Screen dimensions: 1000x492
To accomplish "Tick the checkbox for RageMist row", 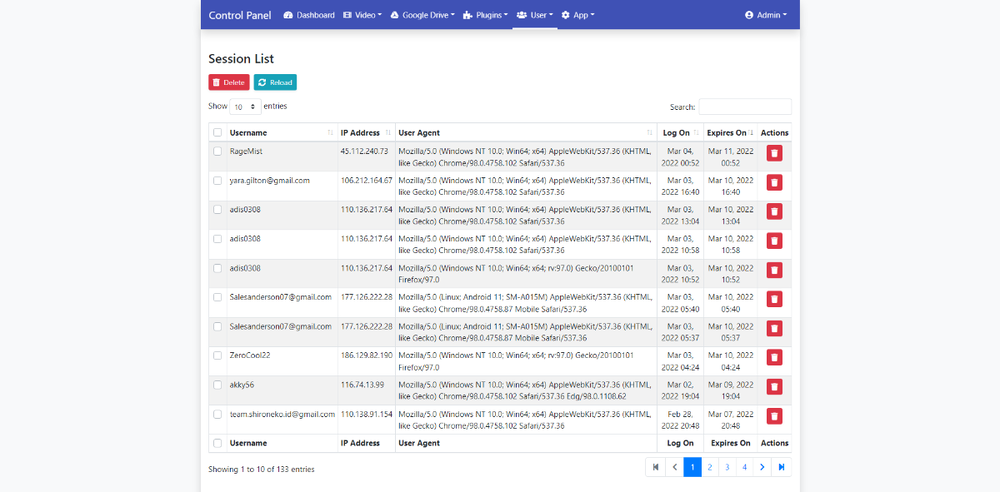I will tap(217, 152).
